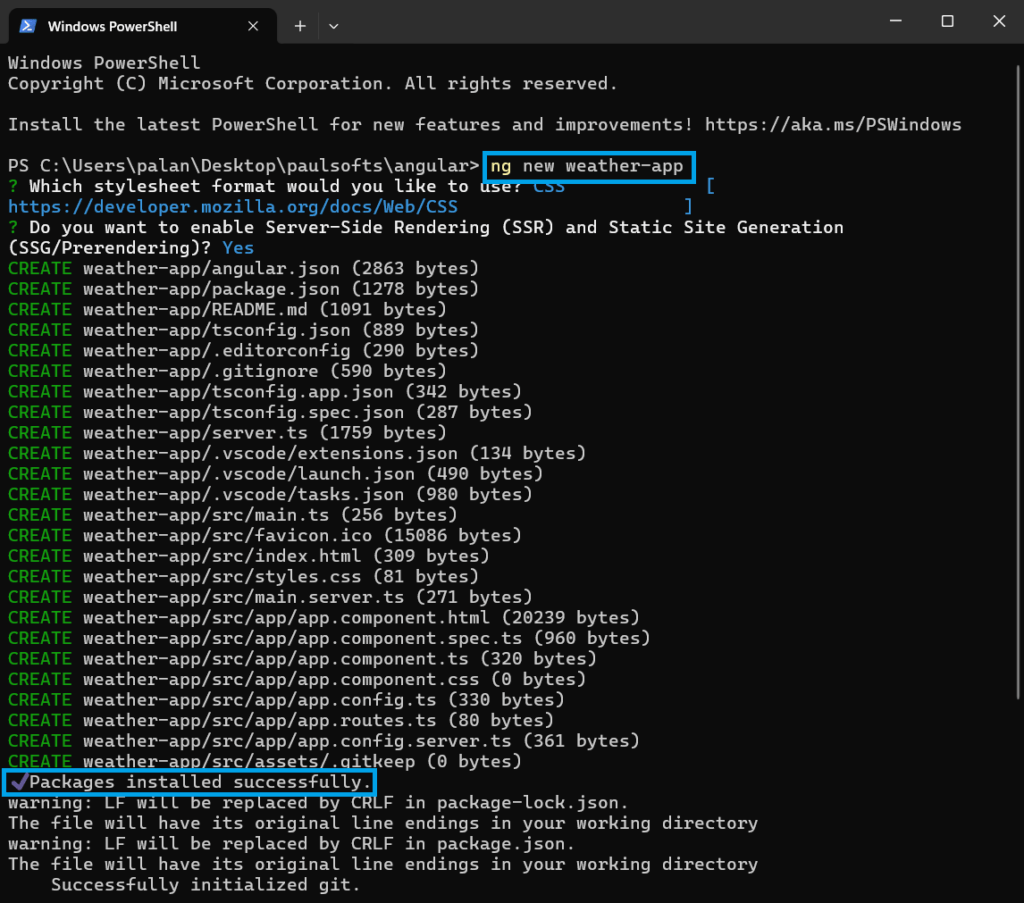This screenshot has width=1024, height=903.
Task: Click the .vscode/launch.json line
Action: [x=275, y=474]
